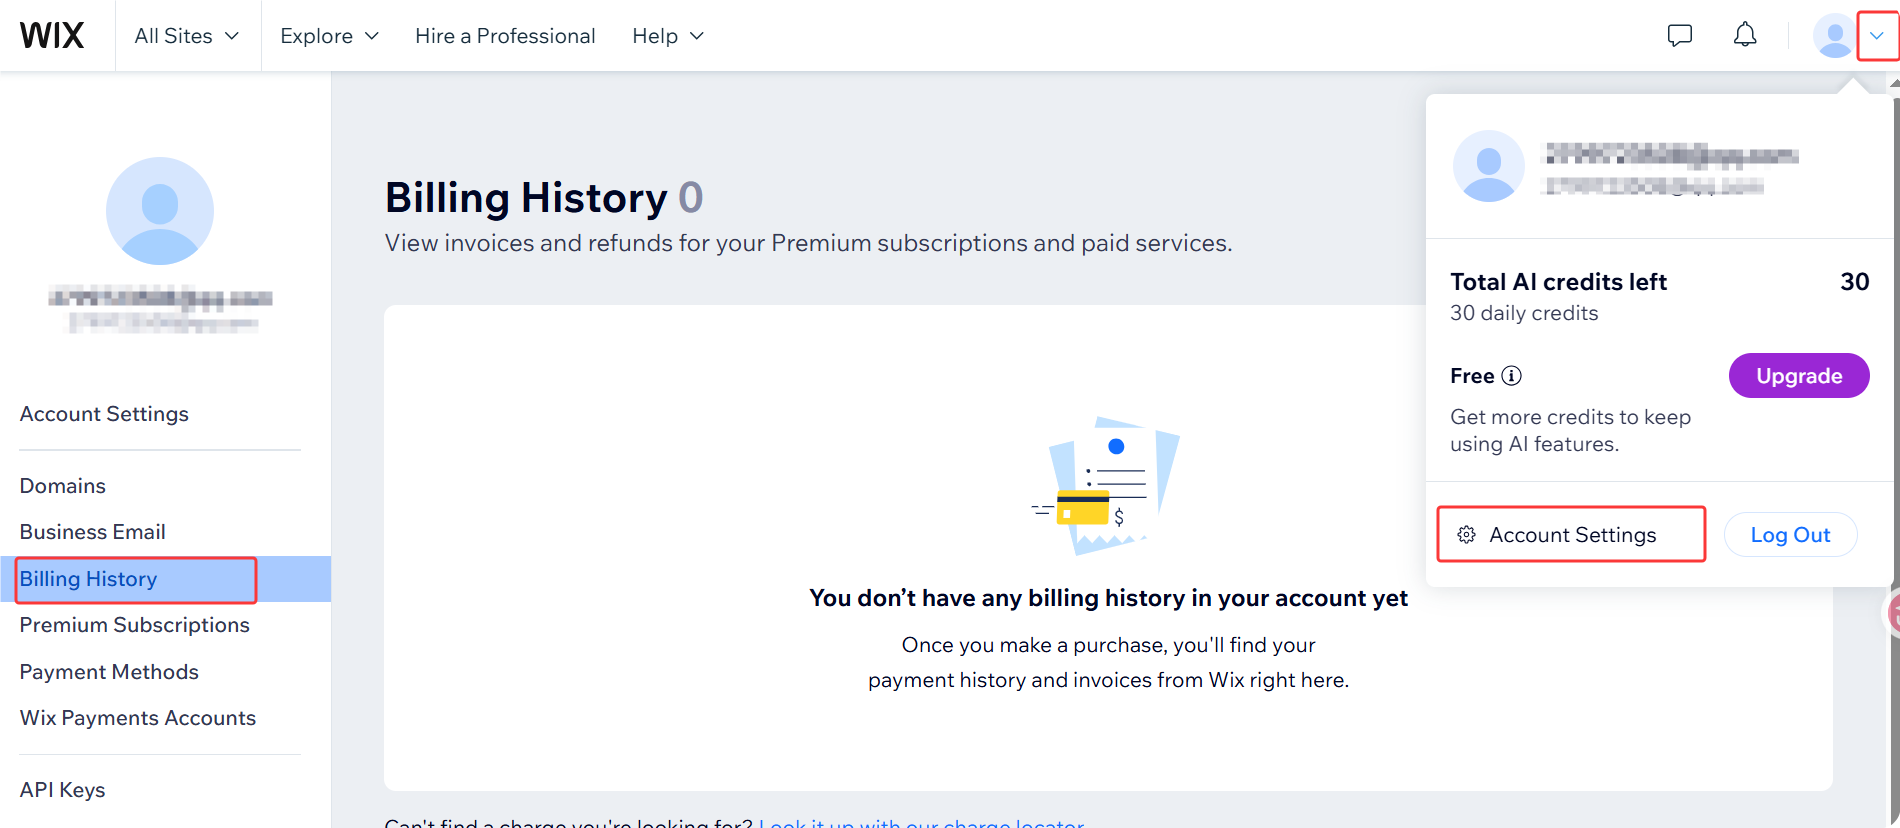Screen dimensions: 1900x828
Task: Open API Keys in the sidebar
Action: [x=62, y=790]
